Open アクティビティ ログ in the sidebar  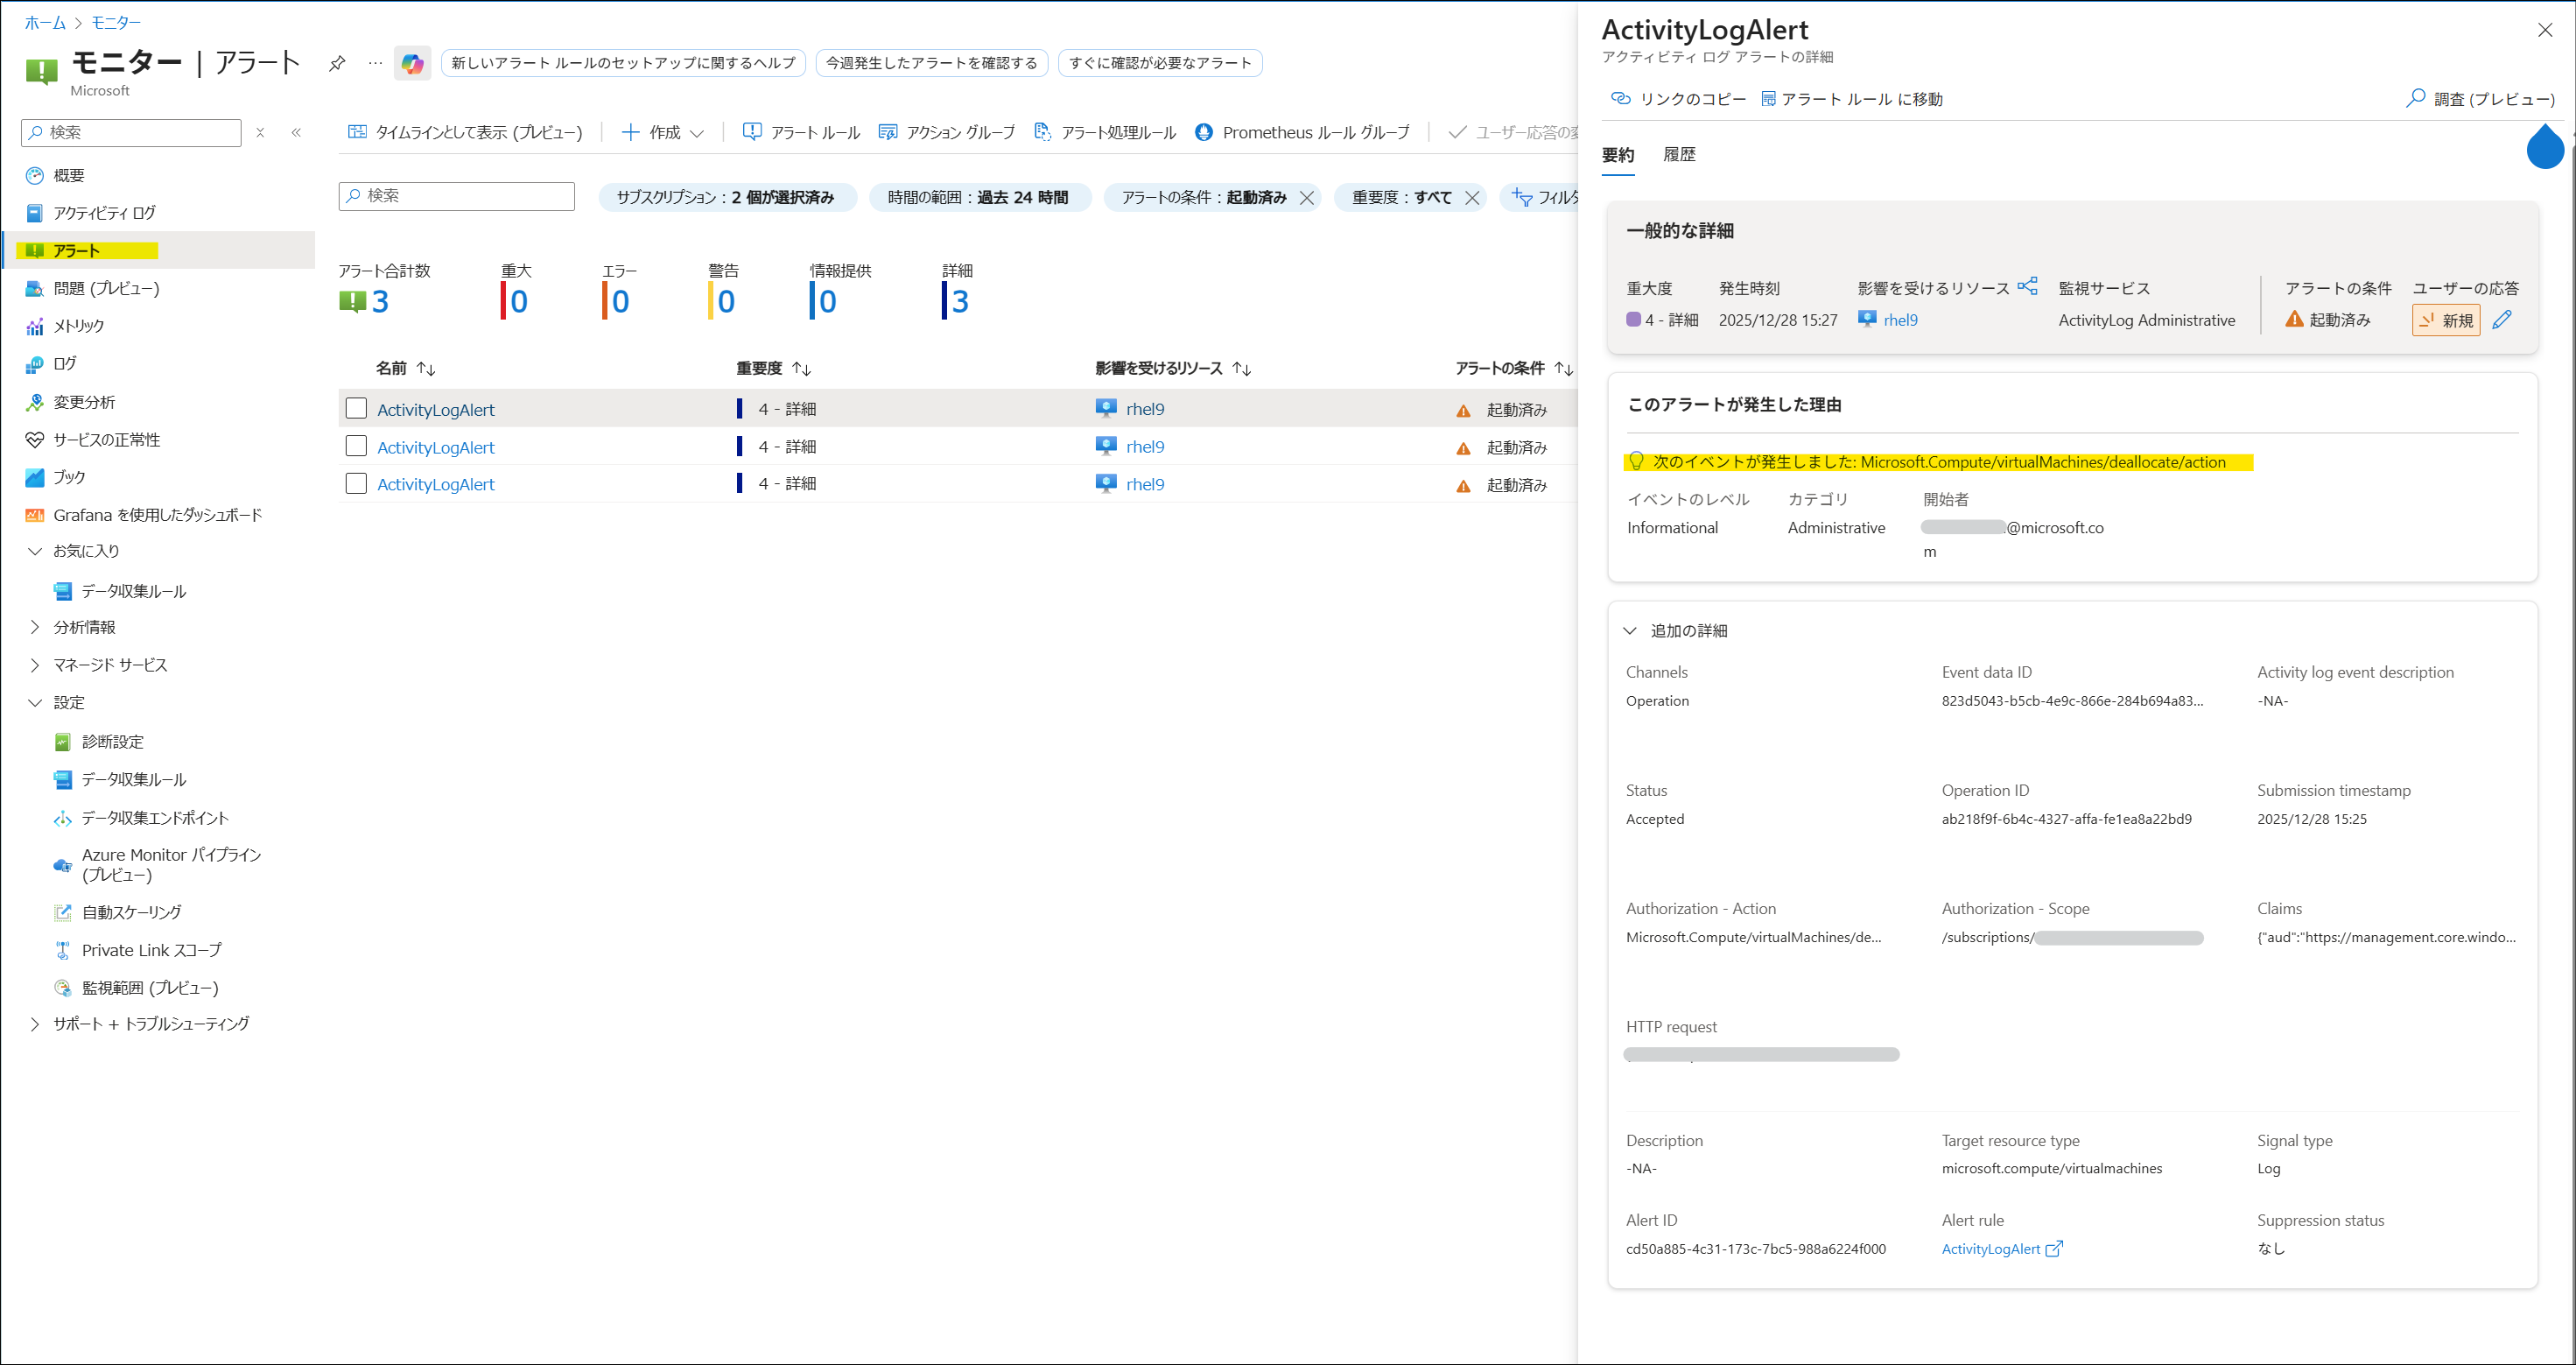pyautogui.click(x=104, y=213)
